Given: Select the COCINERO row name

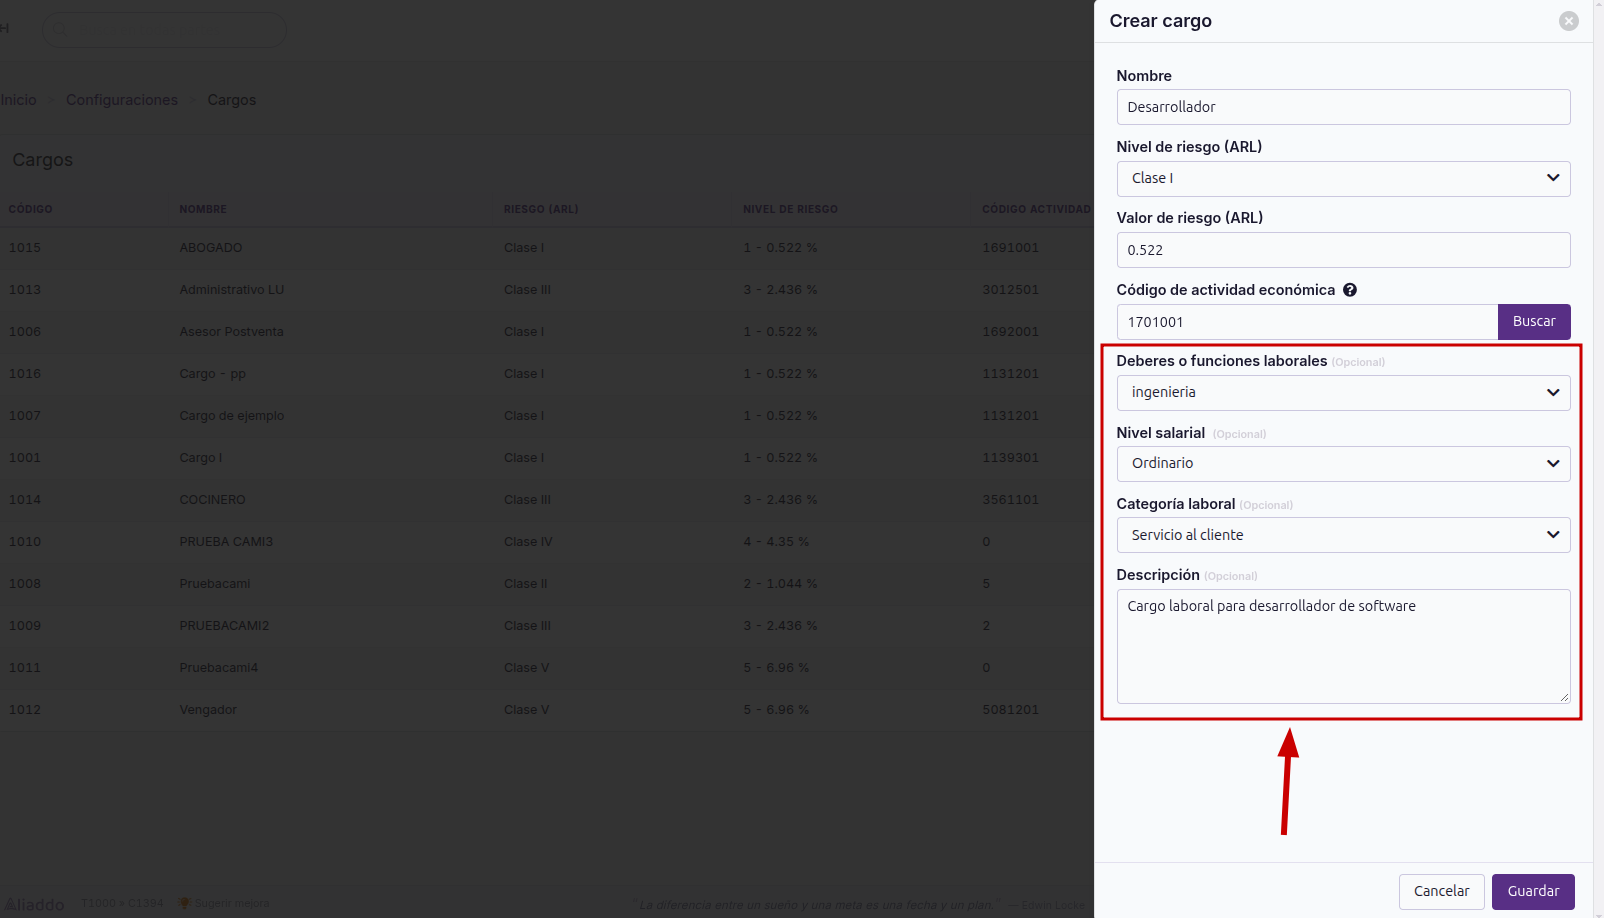Looking at the screenshot, I should (x=212, y=500).
